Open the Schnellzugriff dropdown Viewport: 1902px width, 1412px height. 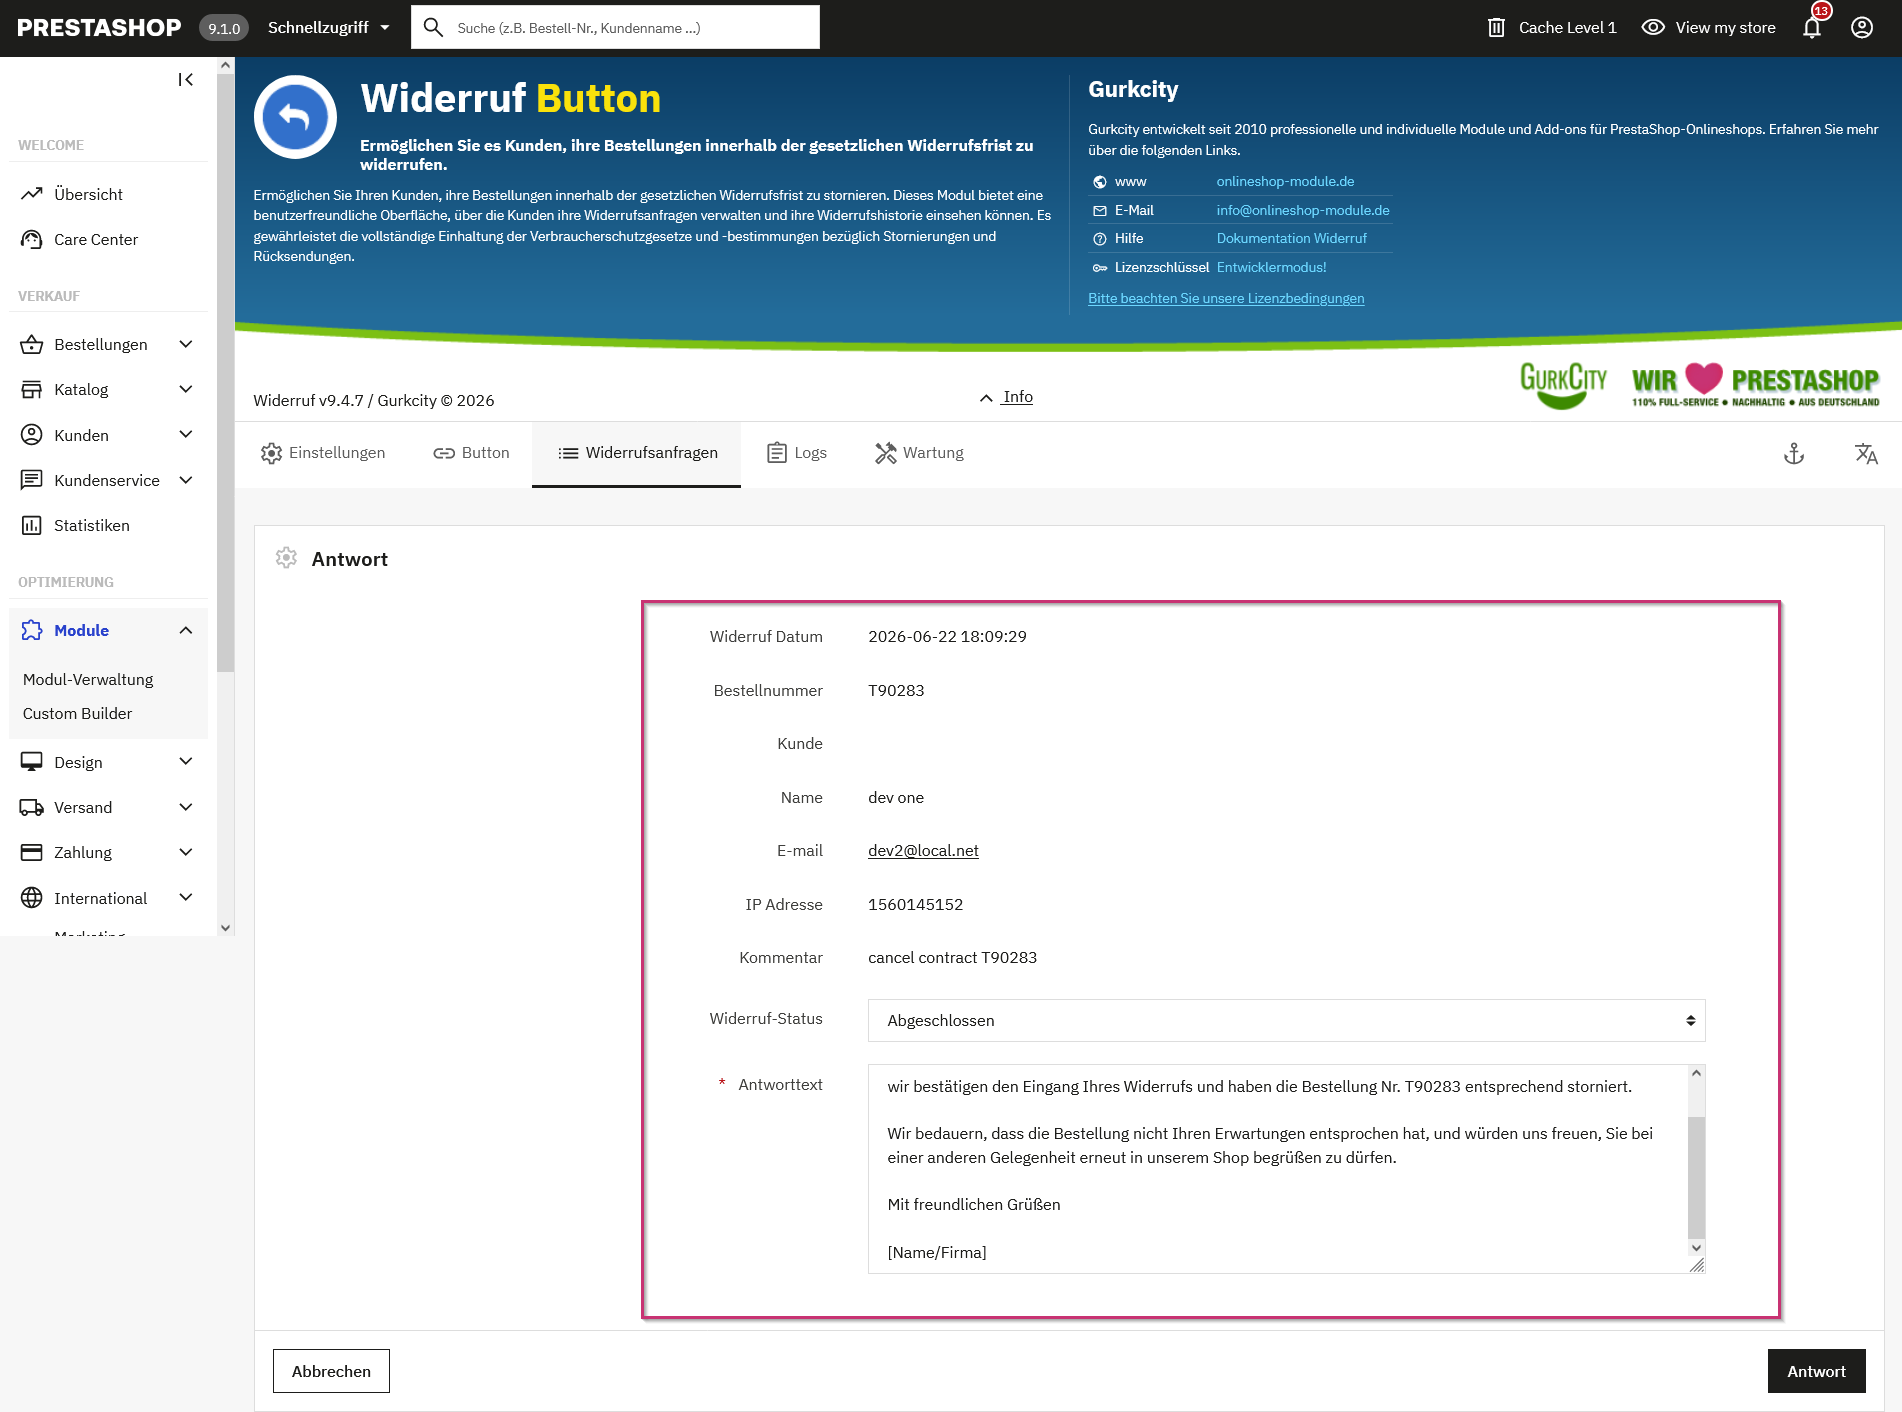pos(328,28)
